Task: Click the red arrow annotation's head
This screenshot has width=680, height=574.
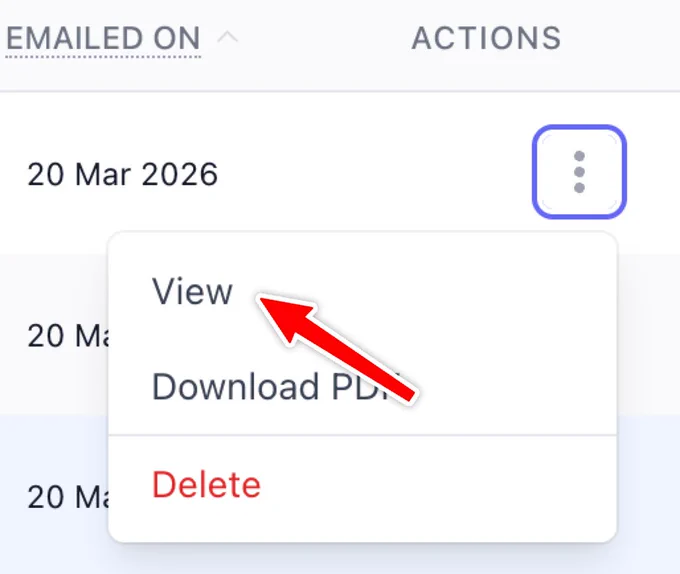Action: coord(284,315)
